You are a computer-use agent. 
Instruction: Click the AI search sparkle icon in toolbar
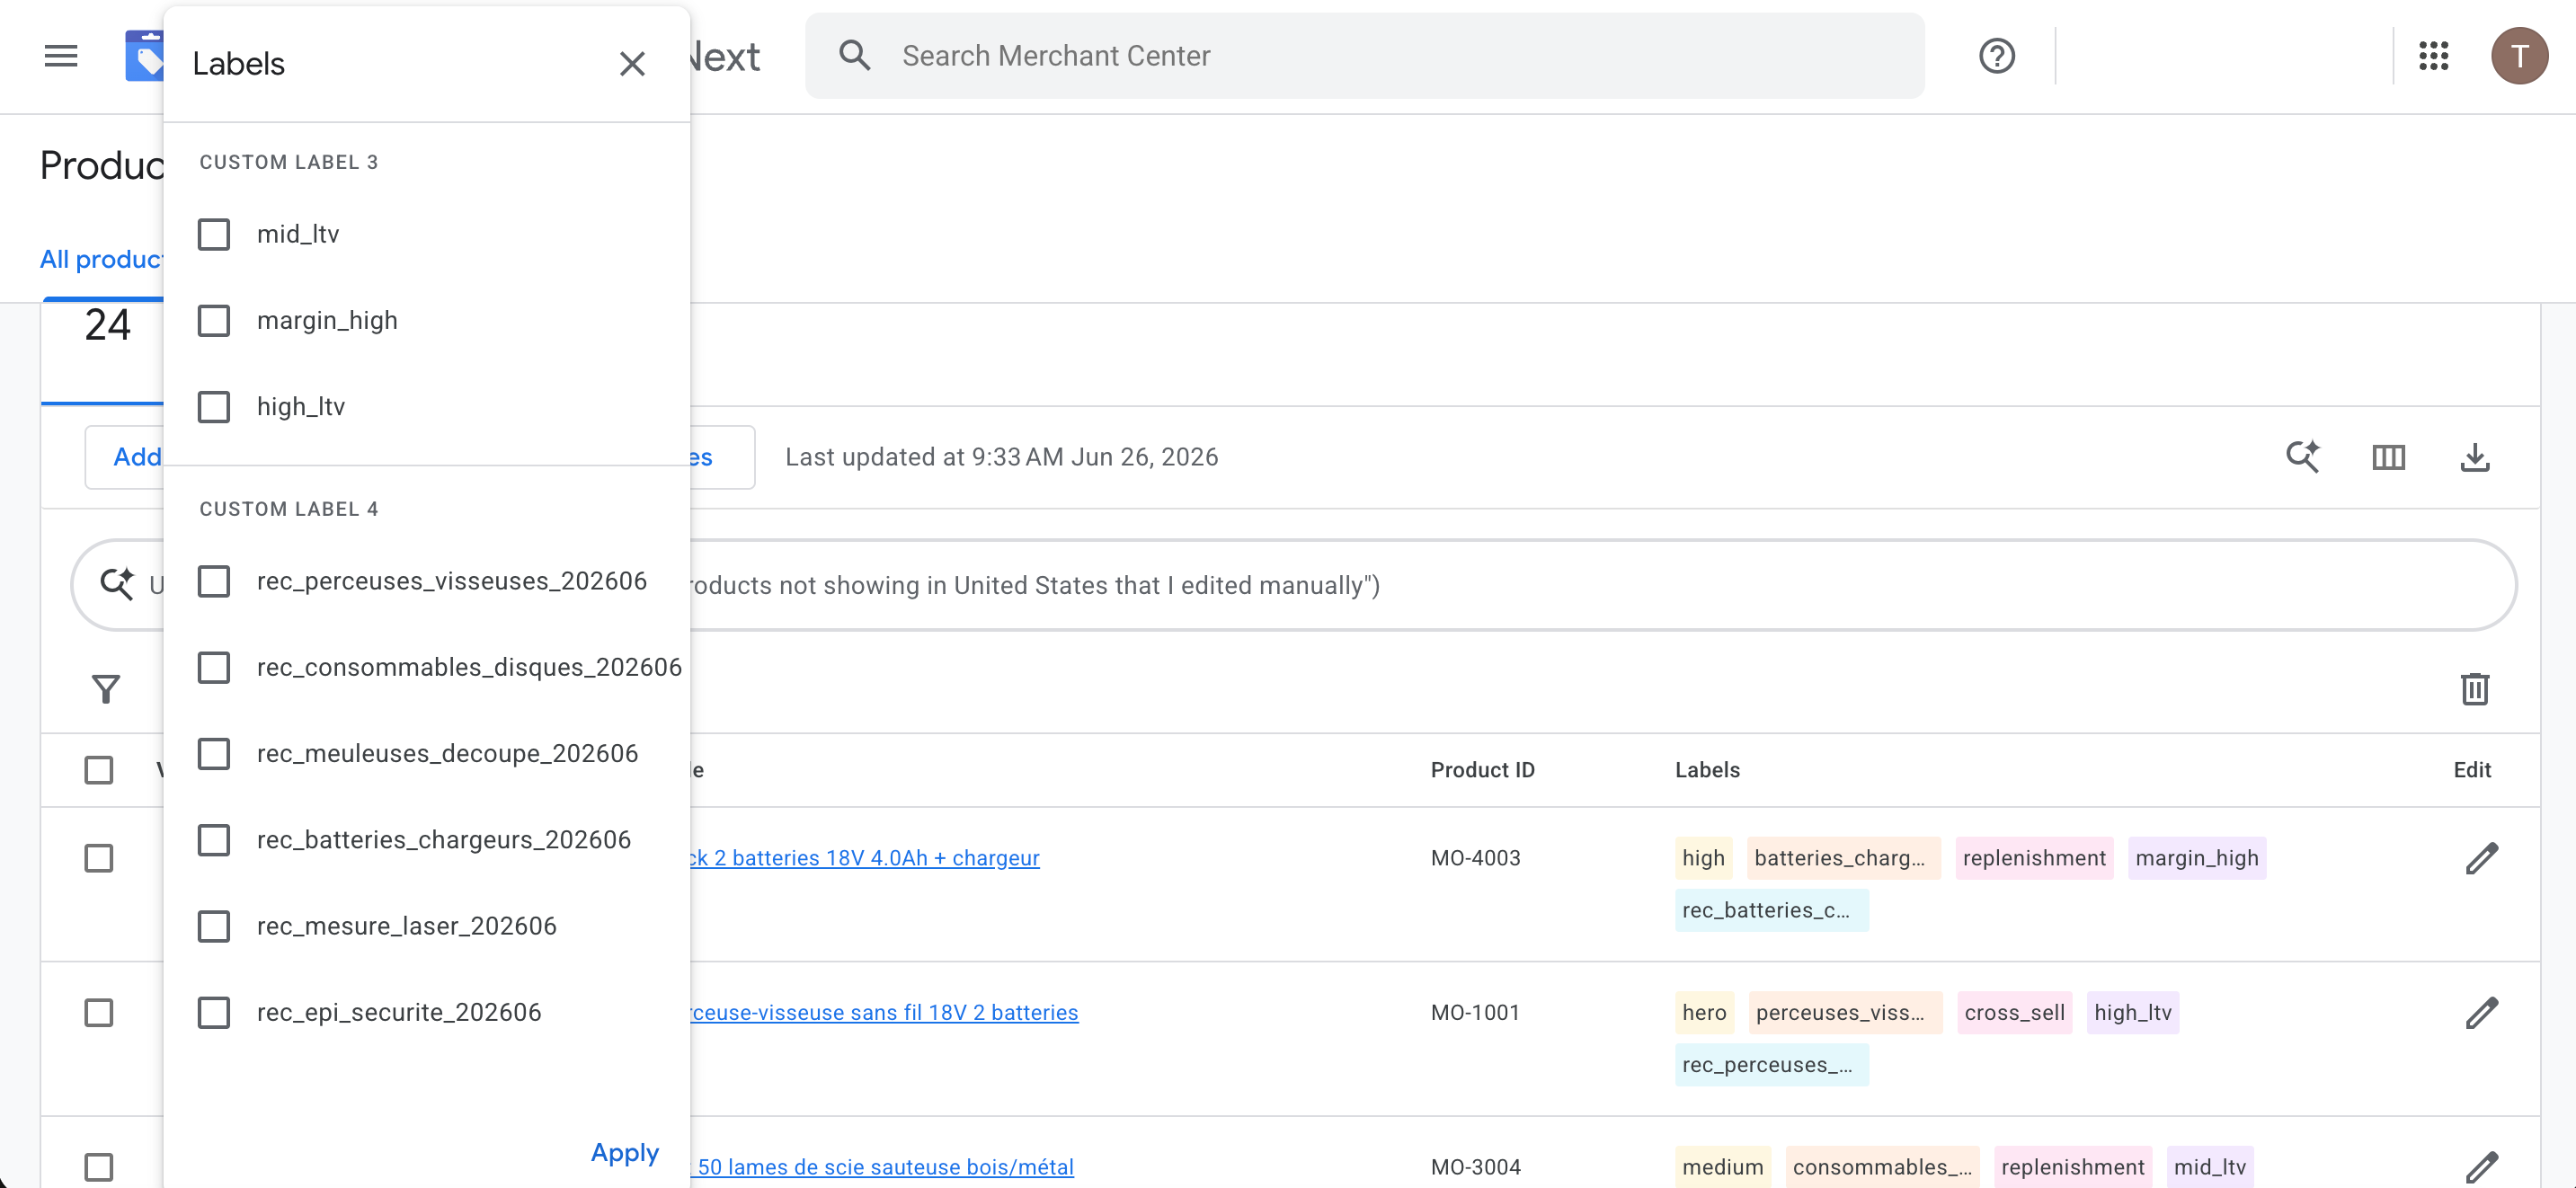click(x=2303, y=457)
